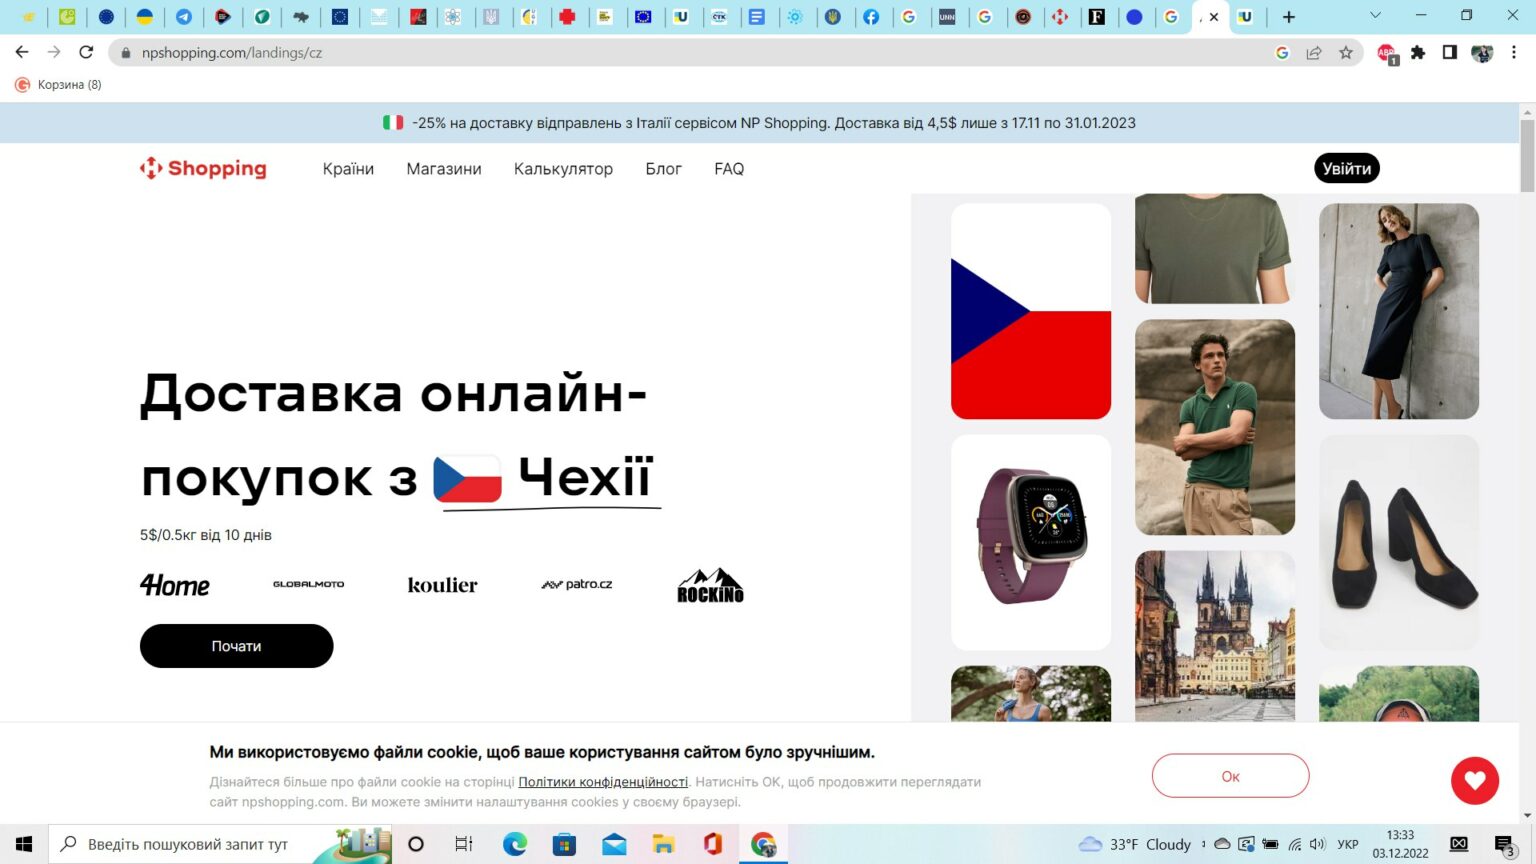The image size is (1536, 864).
Task: Click the man in green polo image
Action: tap(1215, 427)
